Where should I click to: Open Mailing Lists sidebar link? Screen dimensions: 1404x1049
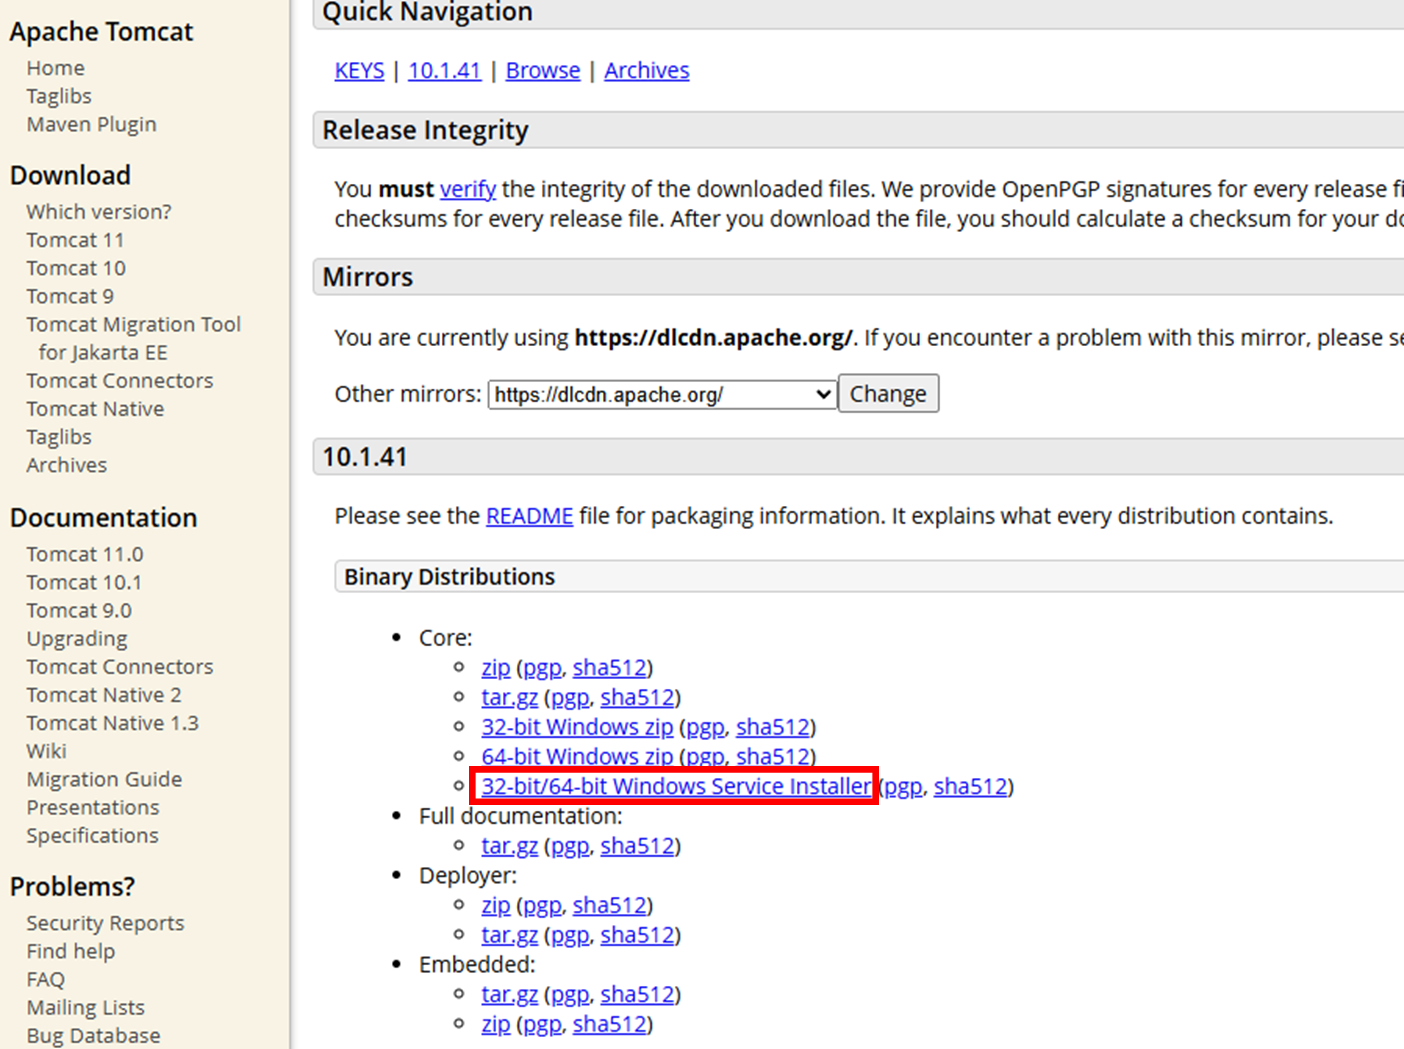(x=86, y=1007)
